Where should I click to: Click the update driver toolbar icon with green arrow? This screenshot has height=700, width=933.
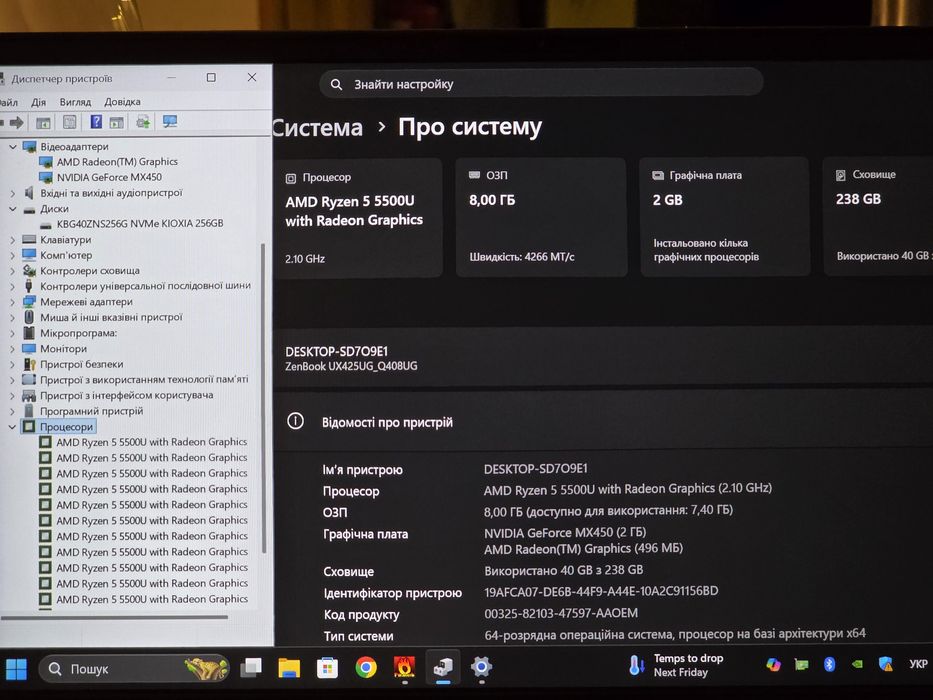(x=143, y=122)
